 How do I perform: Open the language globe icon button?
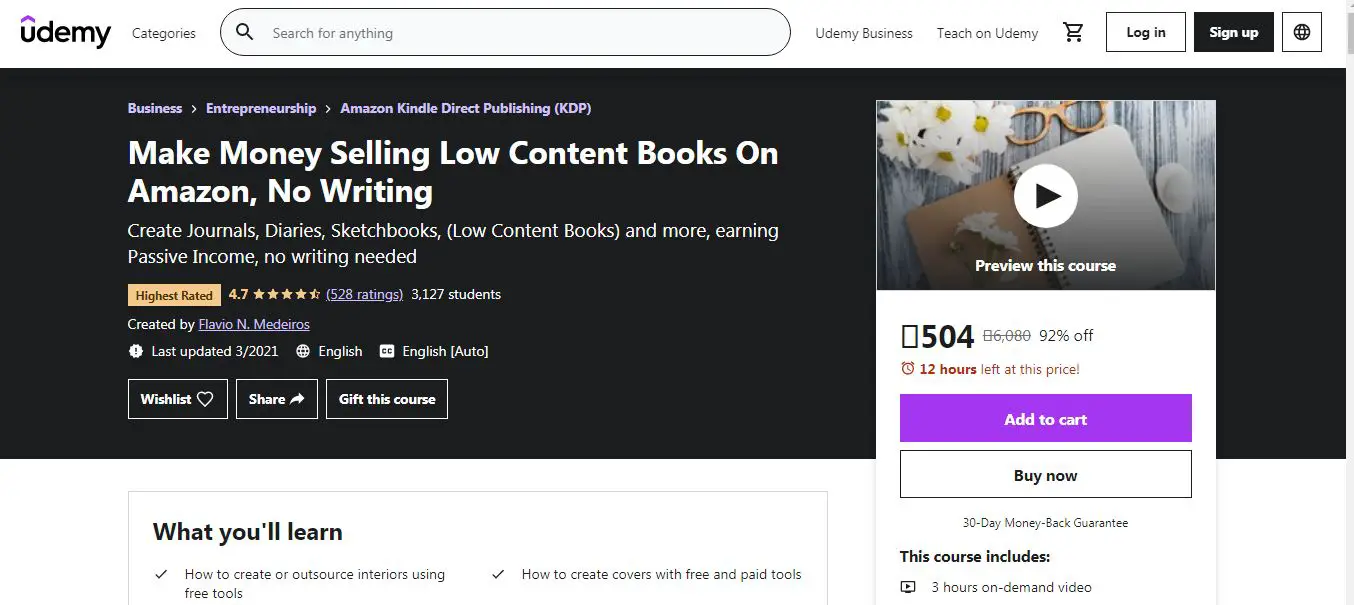1301,32
